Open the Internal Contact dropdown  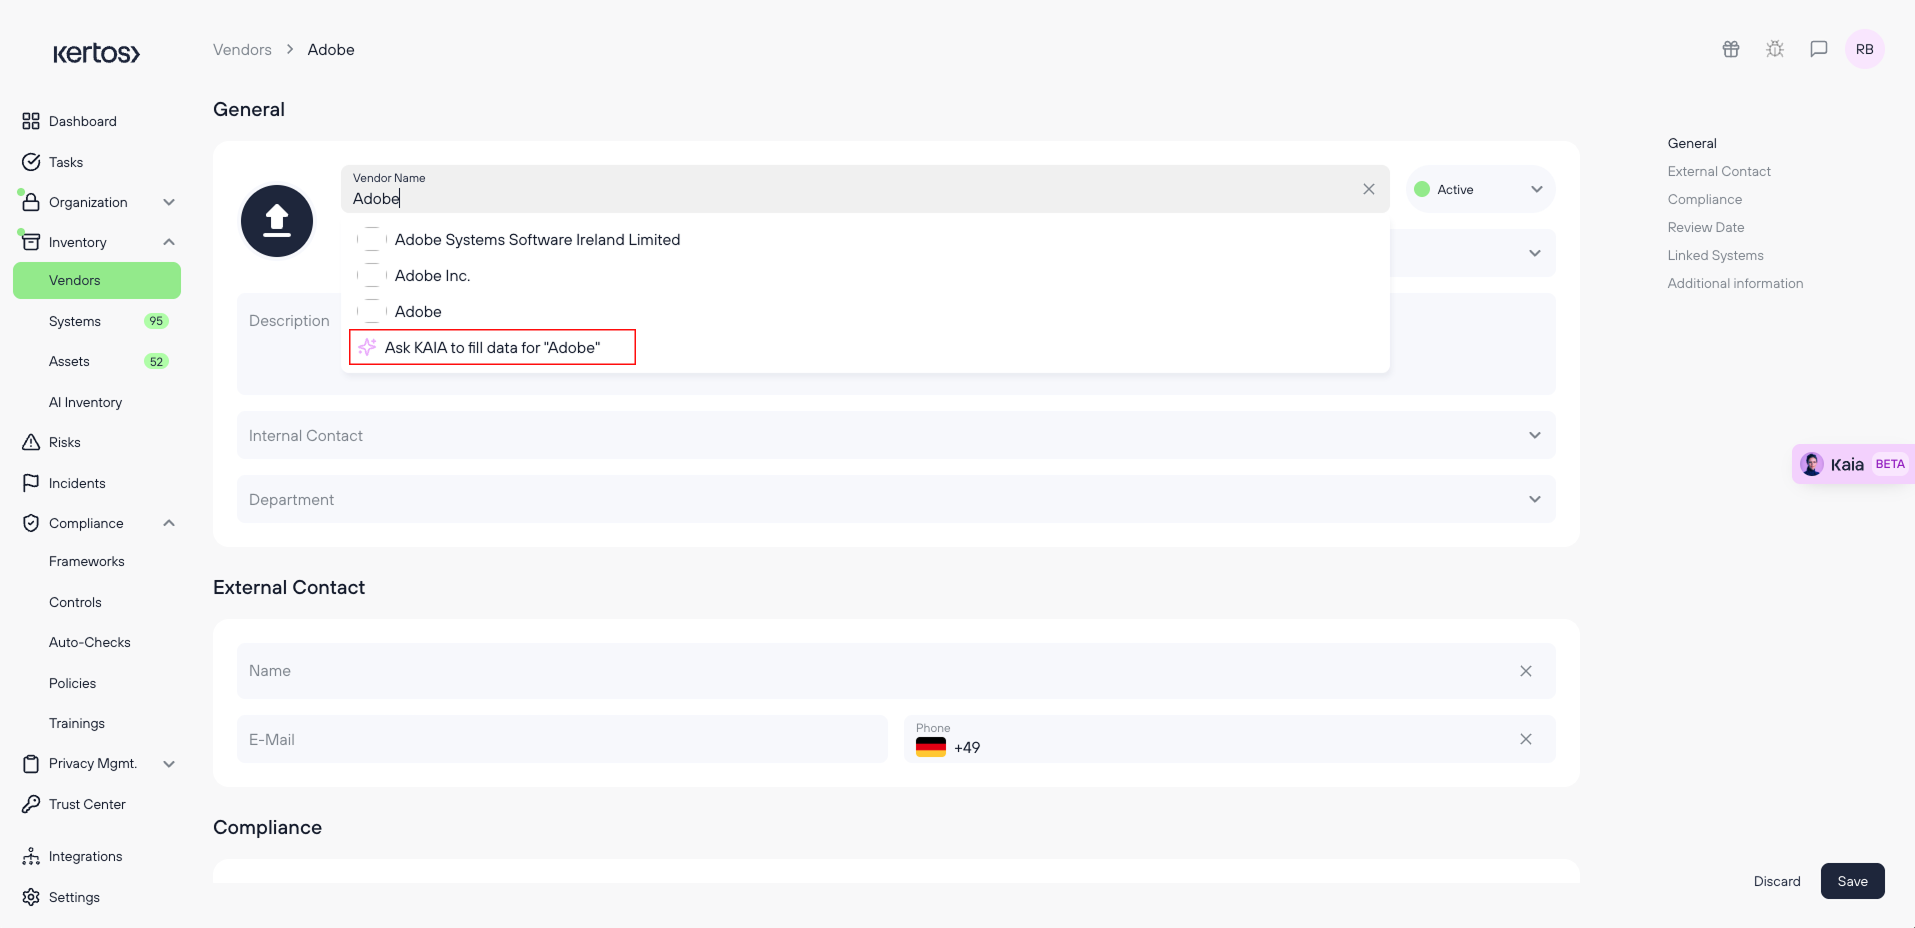[x=896, y=435]
